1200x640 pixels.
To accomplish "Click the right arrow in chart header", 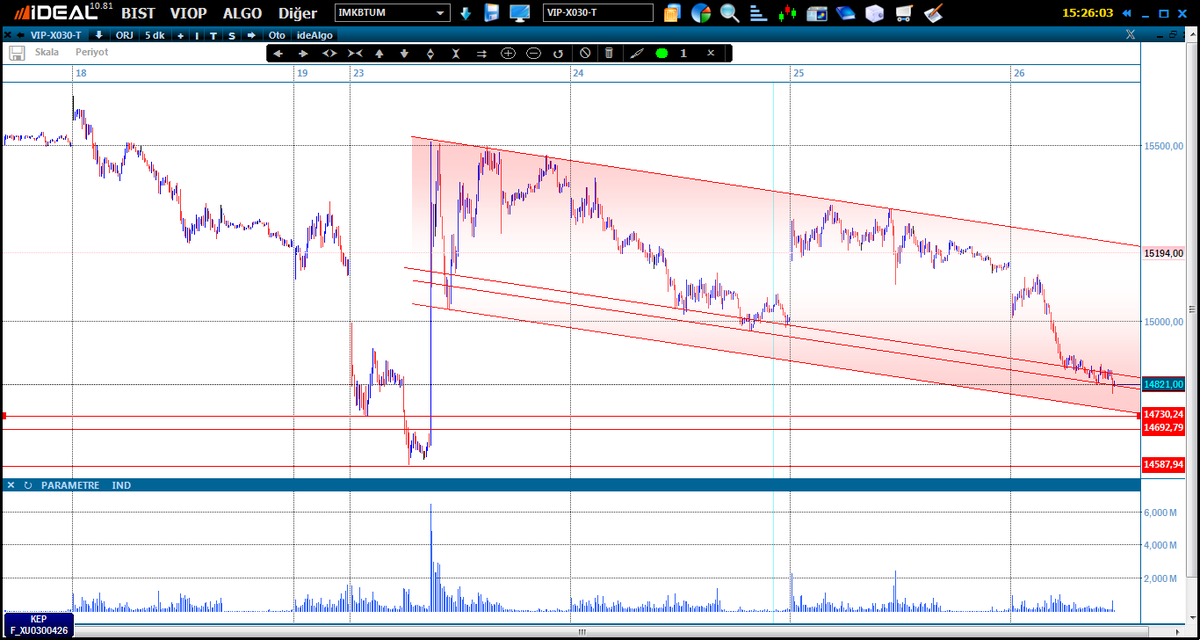I will click(x=251, y=35).
